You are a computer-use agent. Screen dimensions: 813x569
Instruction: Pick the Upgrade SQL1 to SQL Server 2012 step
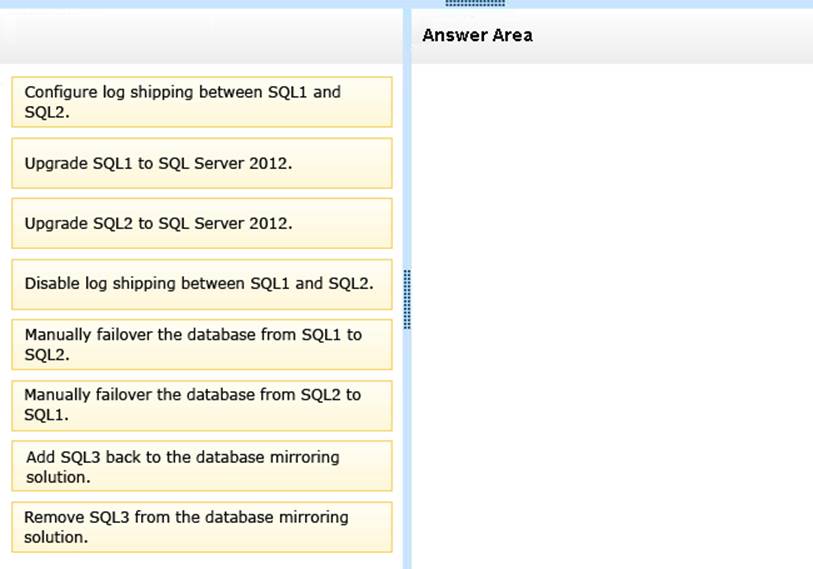point(201,163)
